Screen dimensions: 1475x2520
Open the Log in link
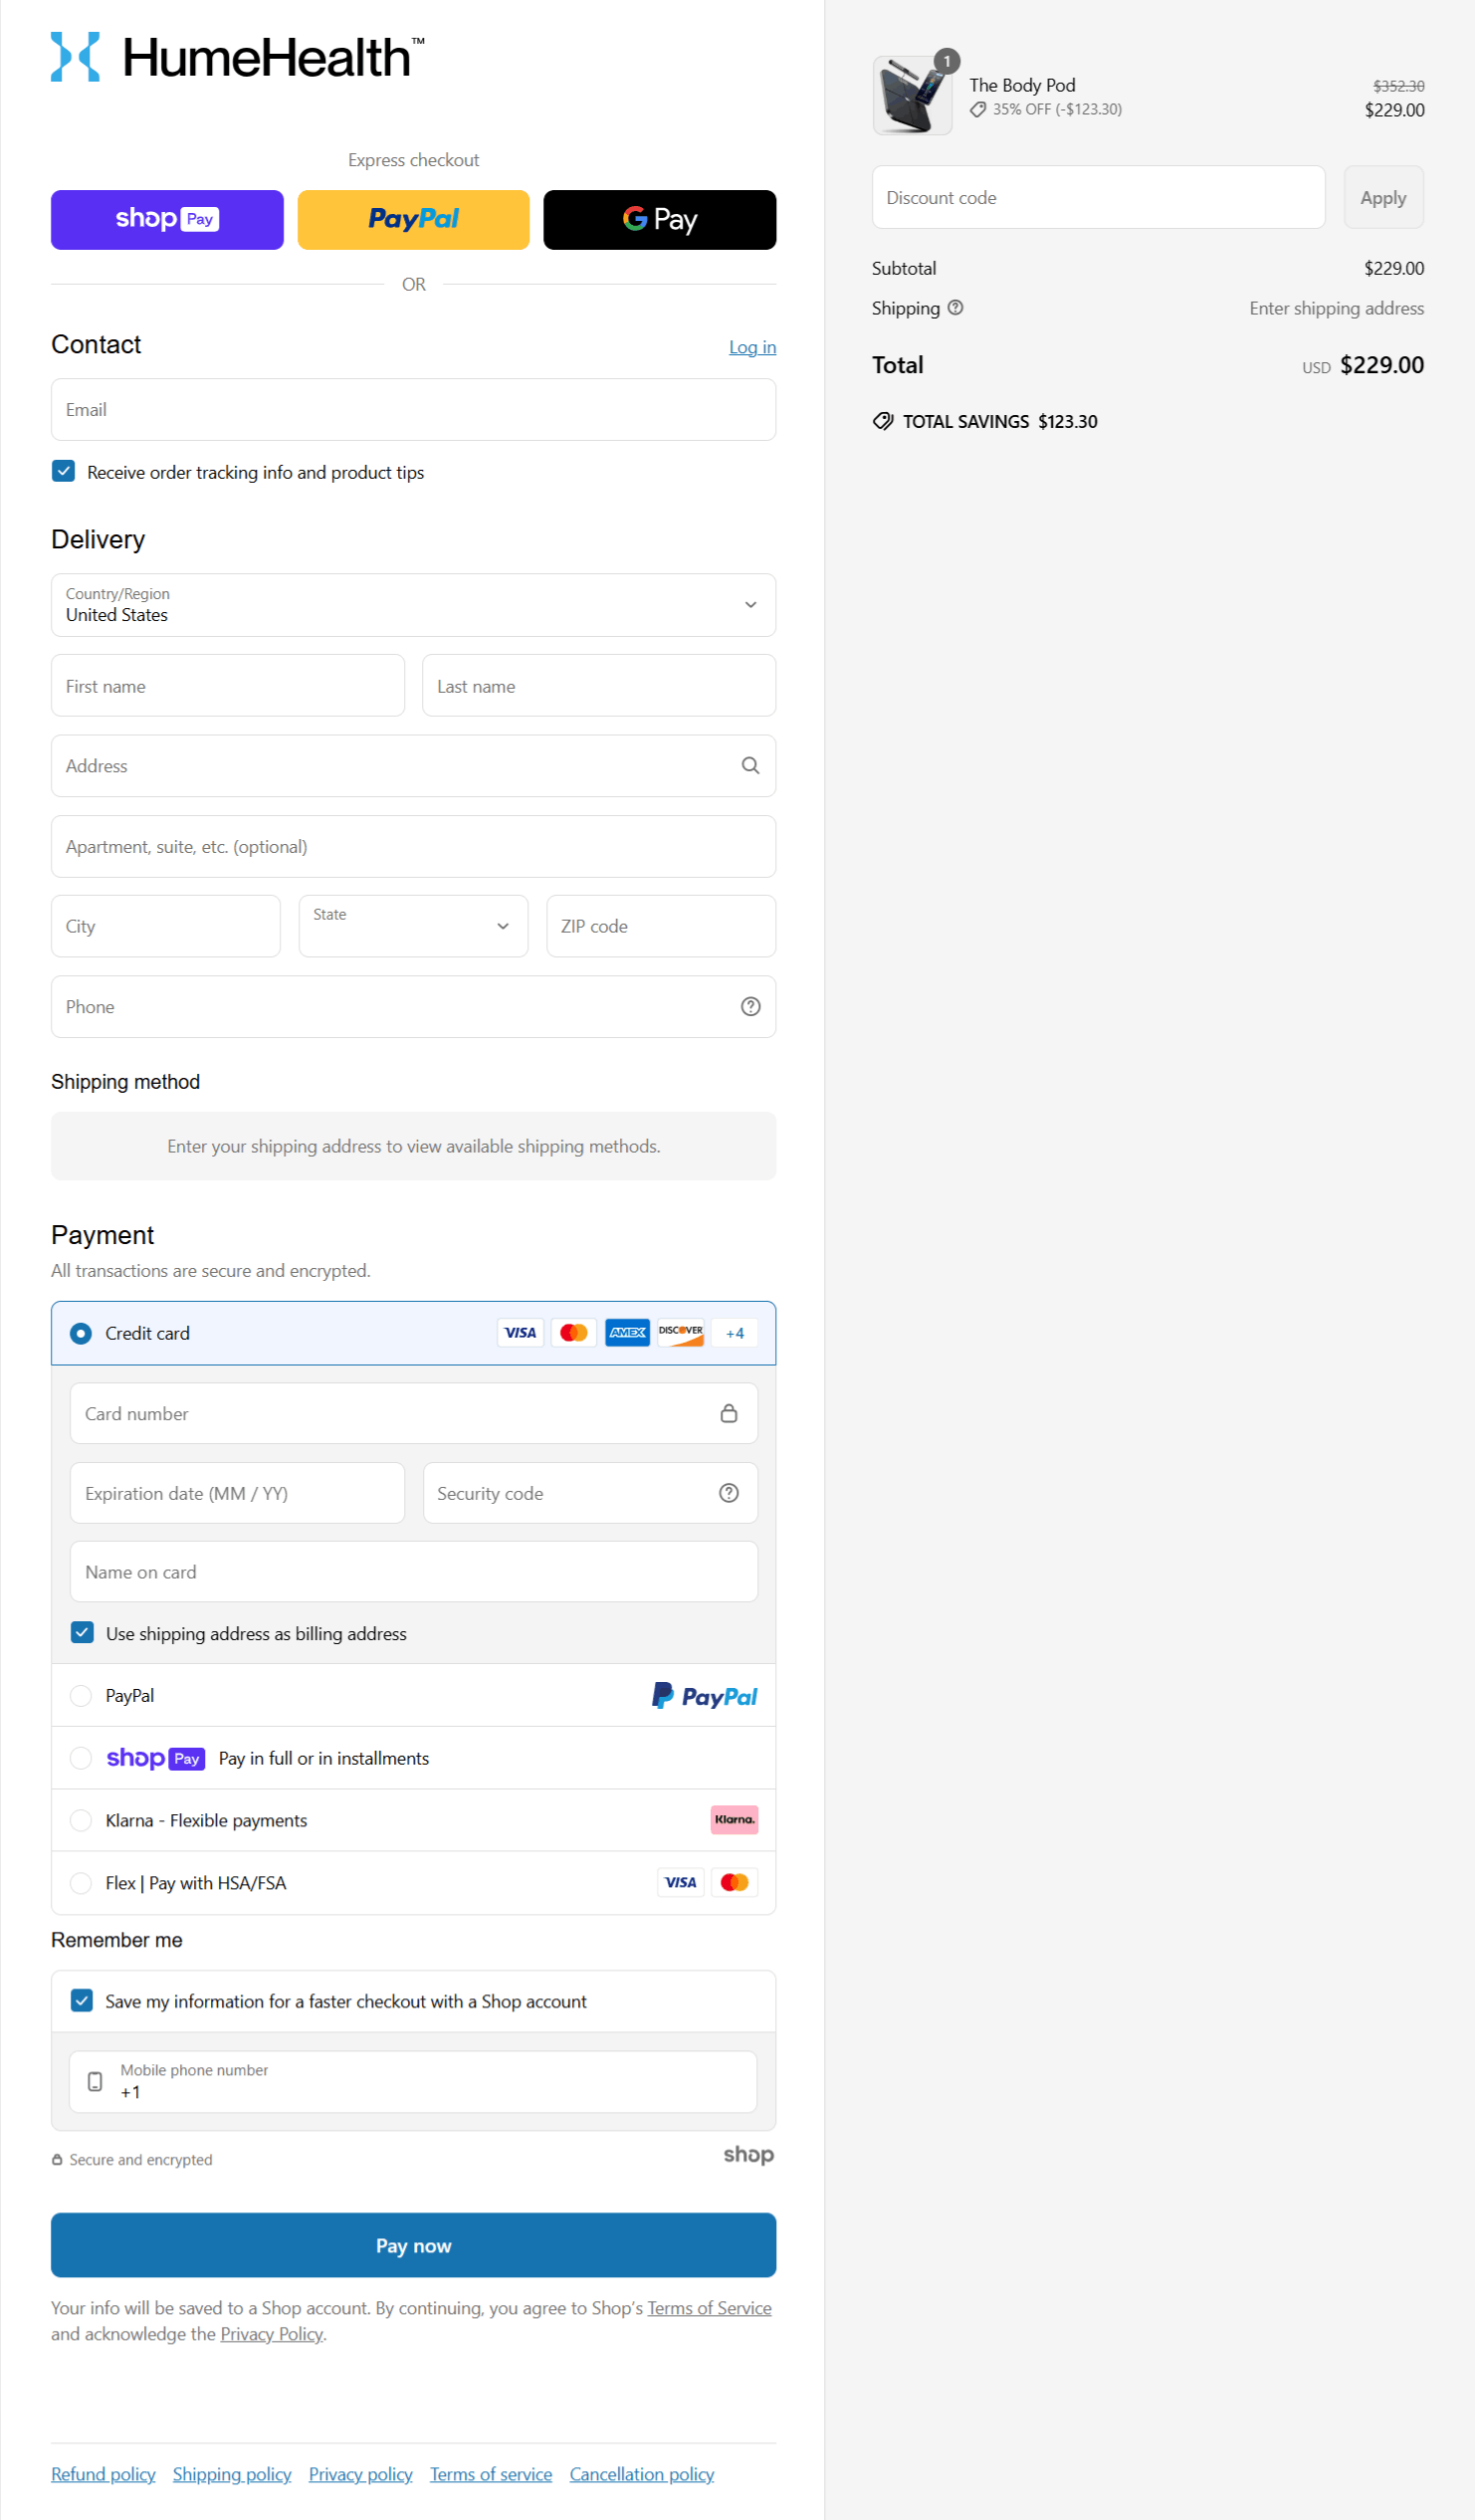pos(752,347)
